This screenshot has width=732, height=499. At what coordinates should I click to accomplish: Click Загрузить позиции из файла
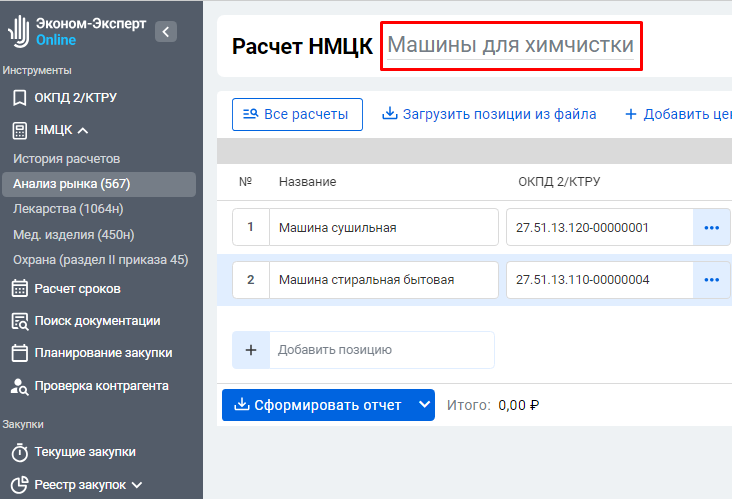489,114
